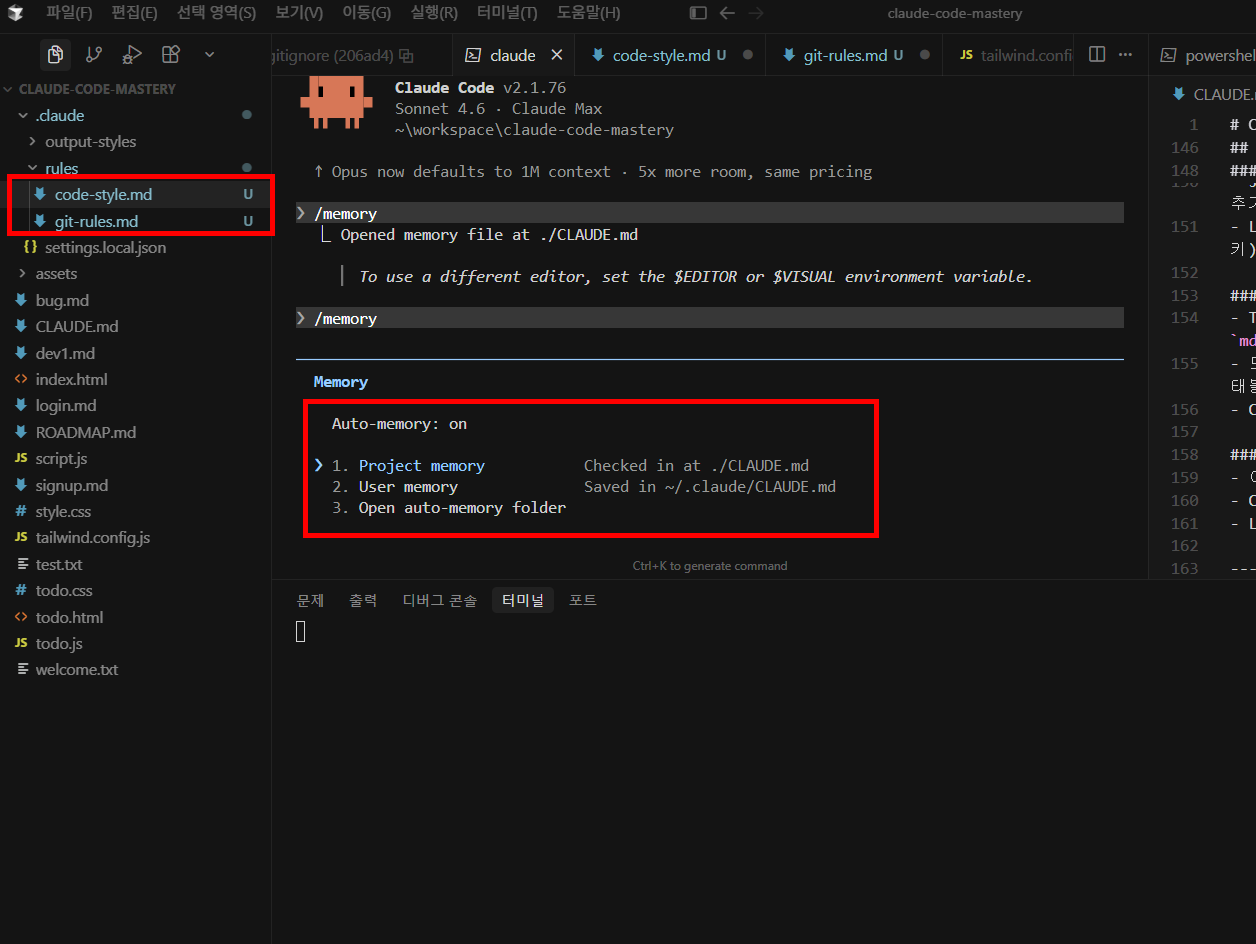Open editor more actions ellipsis
This screenshot has height=944, width=1256.
pos(1126,55)
